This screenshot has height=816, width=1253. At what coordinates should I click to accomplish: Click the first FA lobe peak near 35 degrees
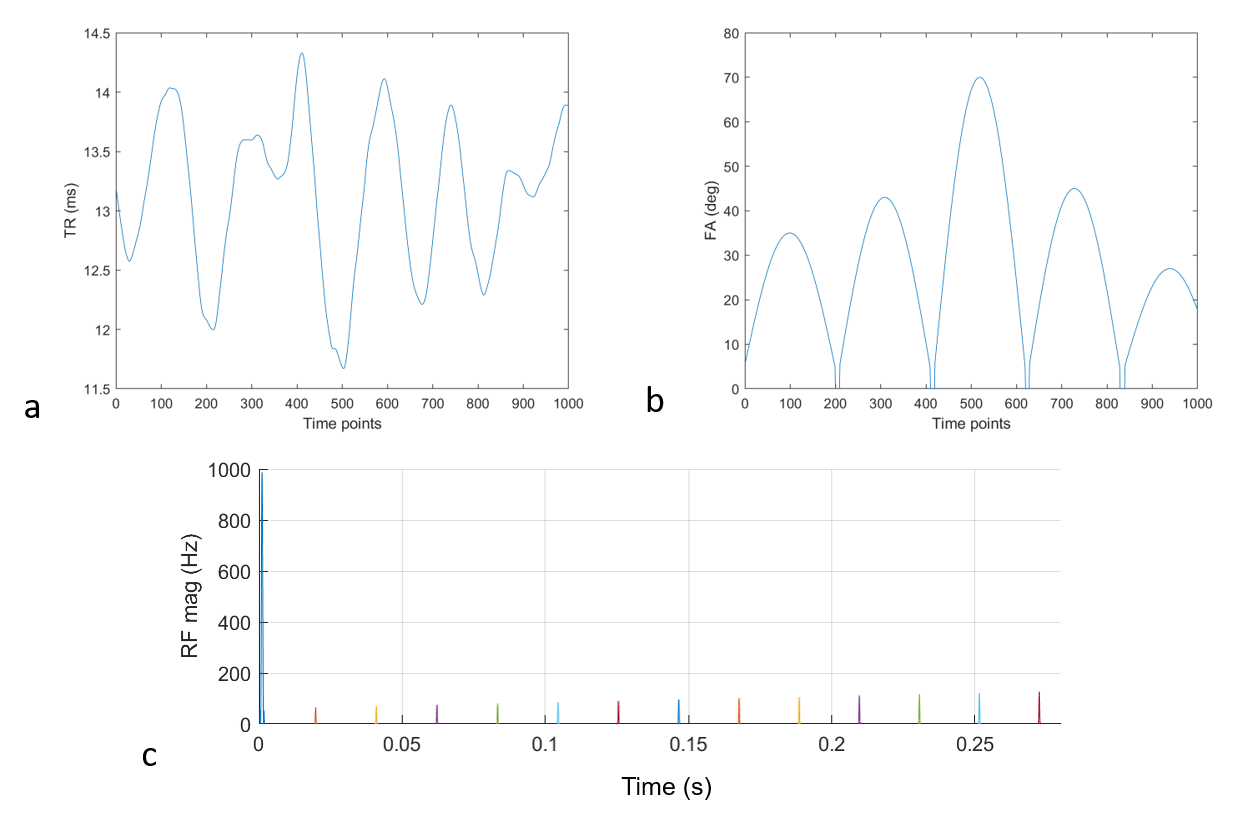790,233
